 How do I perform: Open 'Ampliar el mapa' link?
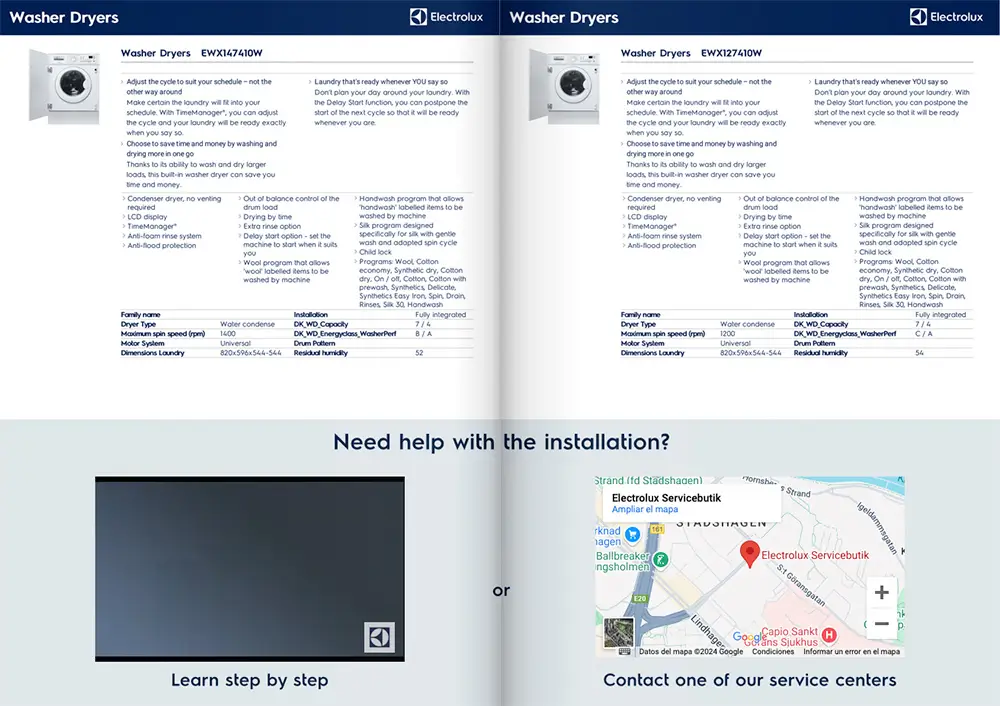tap(645, 509)
